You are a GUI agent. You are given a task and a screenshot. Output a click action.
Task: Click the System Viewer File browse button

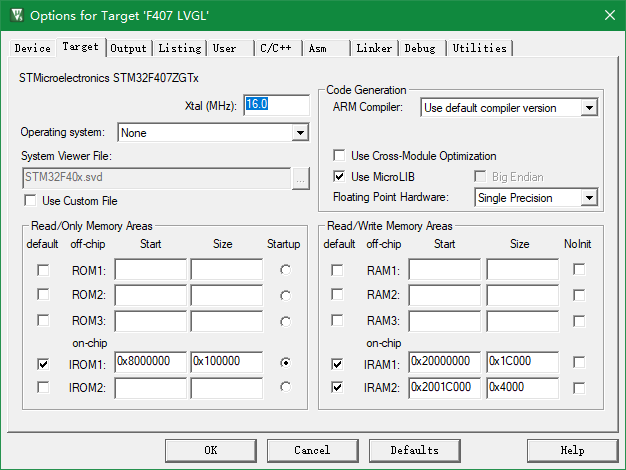click(301, 178)
